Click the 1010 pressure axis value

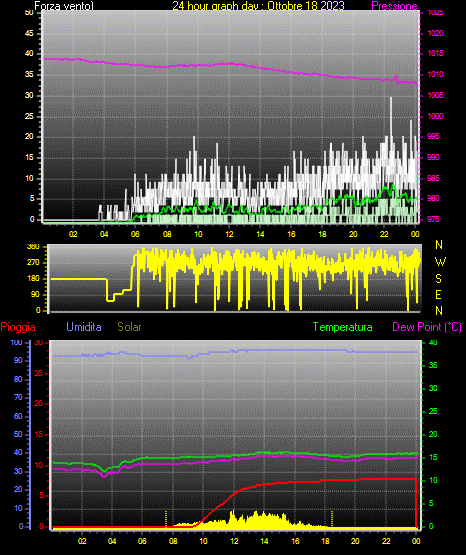(x=436, y=74)
